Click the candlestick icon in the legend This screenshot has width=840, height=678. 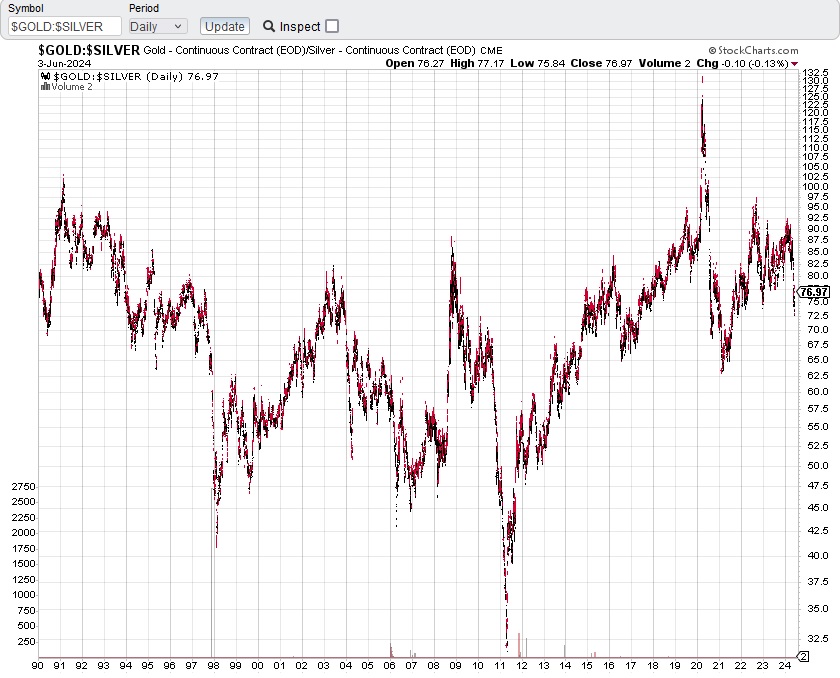(45, 75)
